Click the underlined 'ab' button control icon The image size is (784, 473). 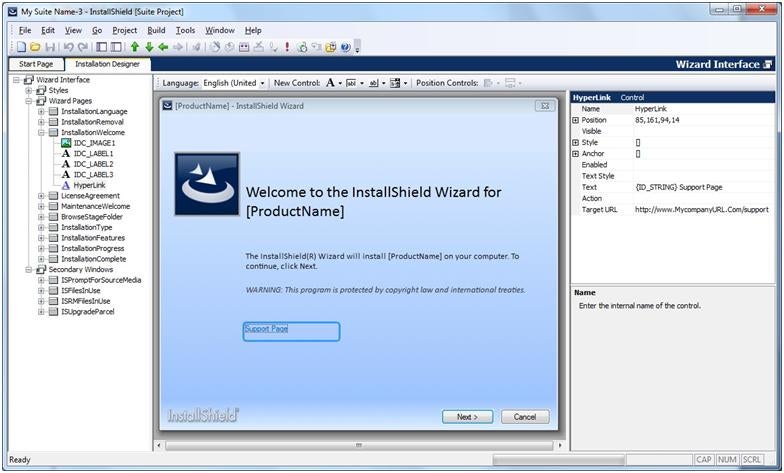(x=374, y=83)
